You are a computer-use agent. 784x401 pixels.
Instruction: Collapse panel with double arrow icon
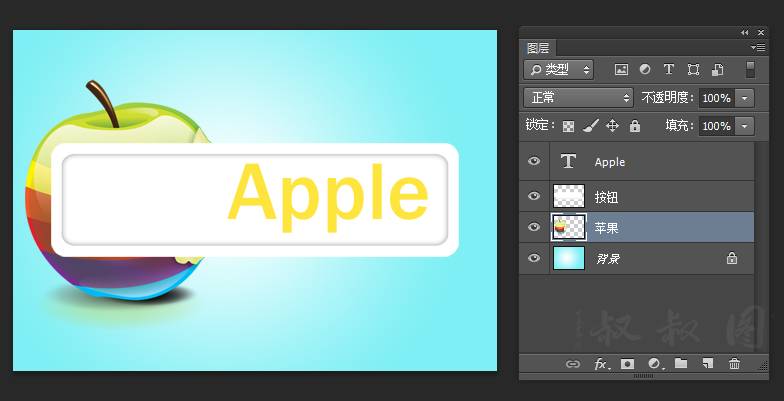(x=744, y=32)
